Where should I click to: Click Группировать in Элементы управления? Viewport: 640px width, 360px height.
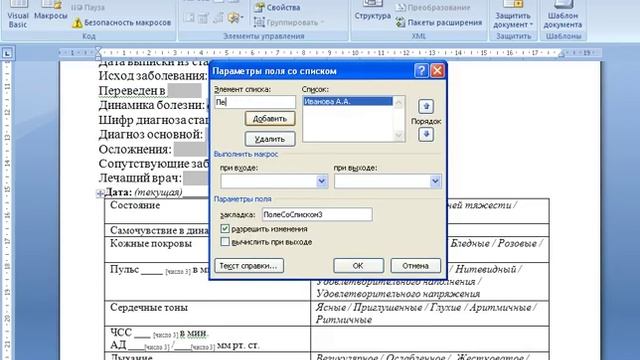coord(289,22)
